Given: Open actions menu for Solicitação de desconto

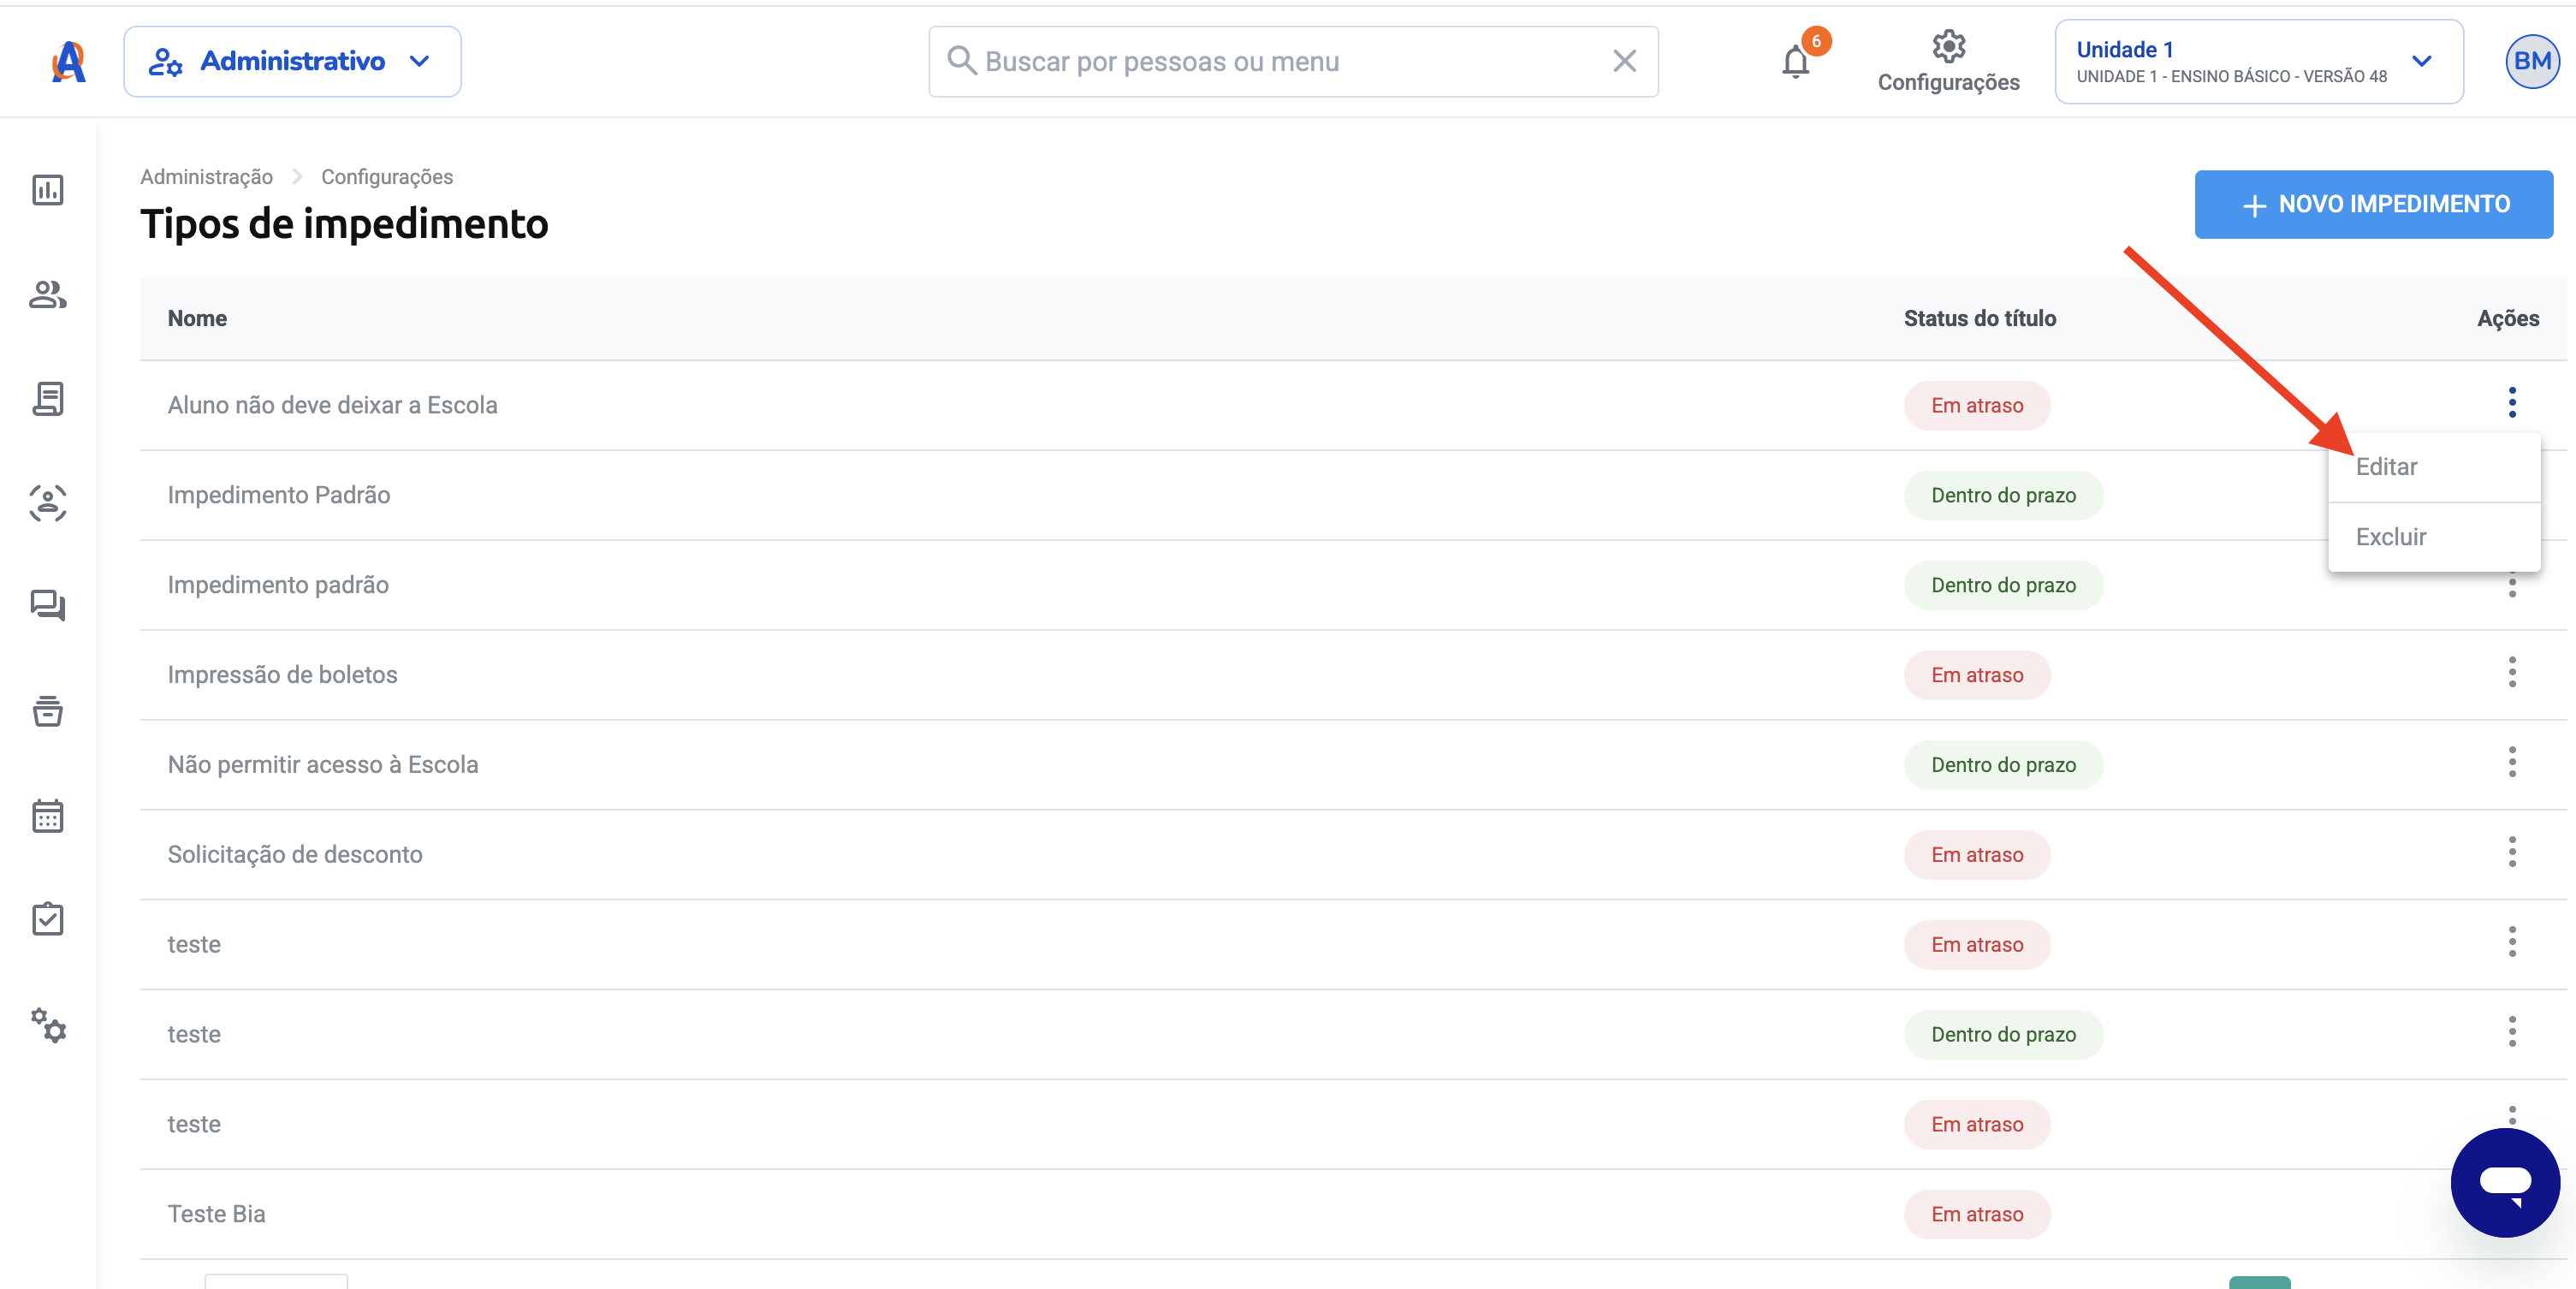Looking at the screenshot, I should [2511, 852].
